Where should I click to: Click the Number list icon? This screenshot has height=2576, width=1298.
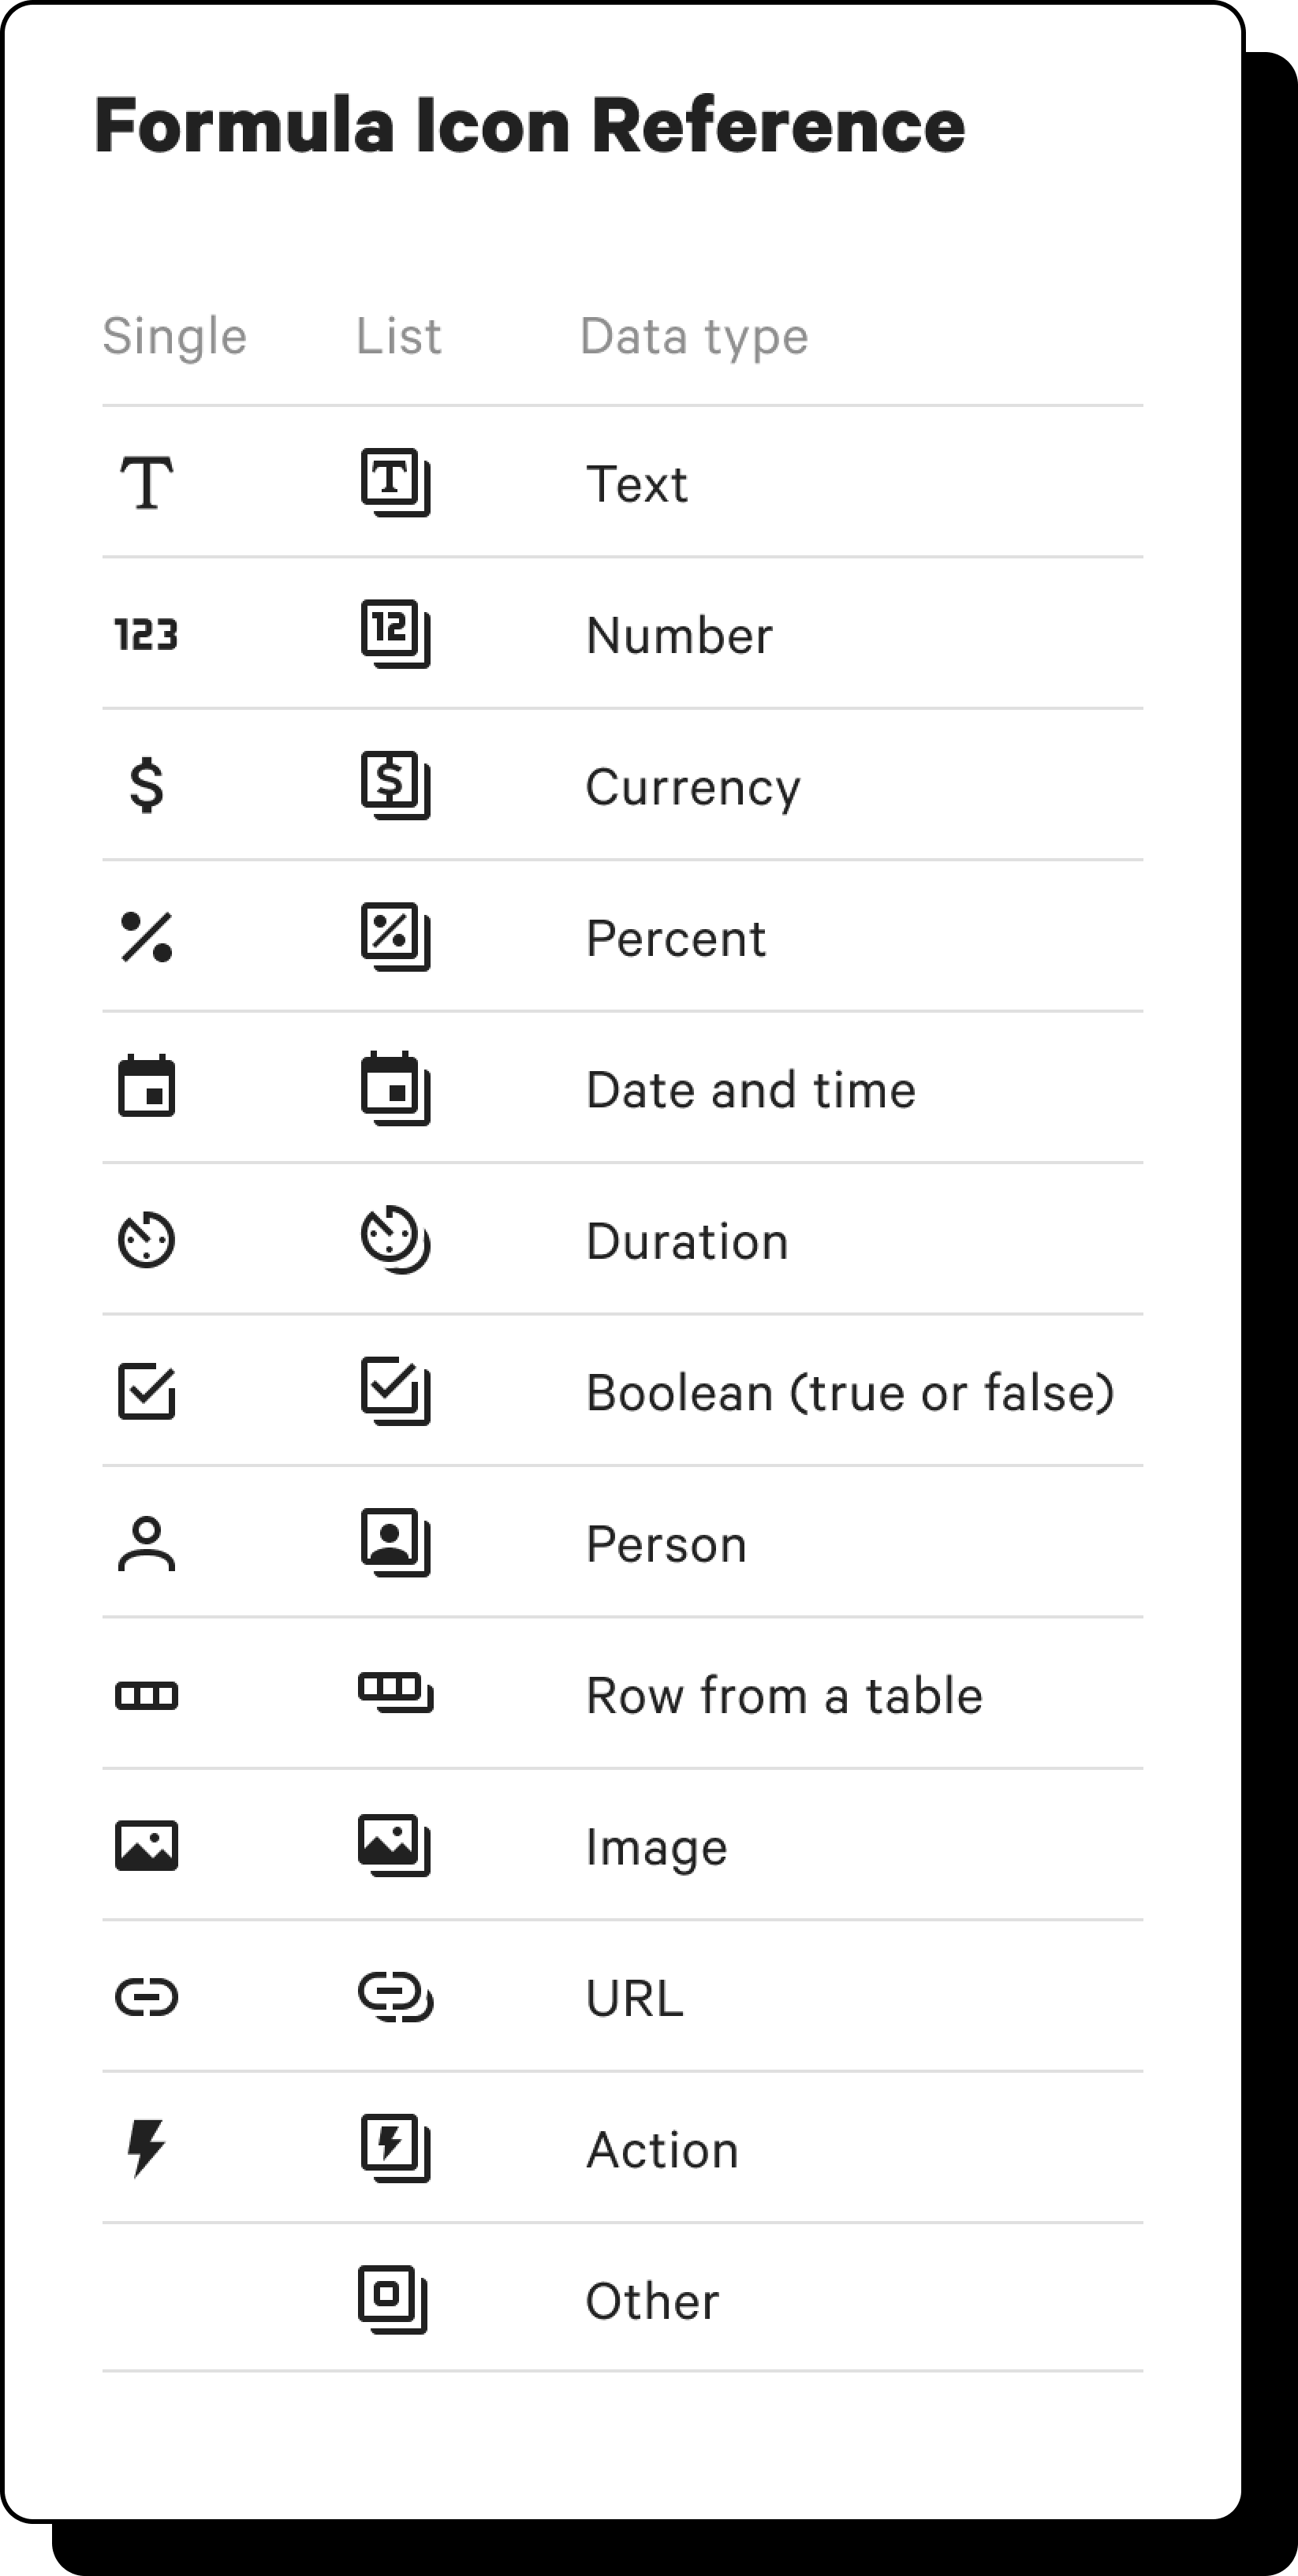(395, 634)
